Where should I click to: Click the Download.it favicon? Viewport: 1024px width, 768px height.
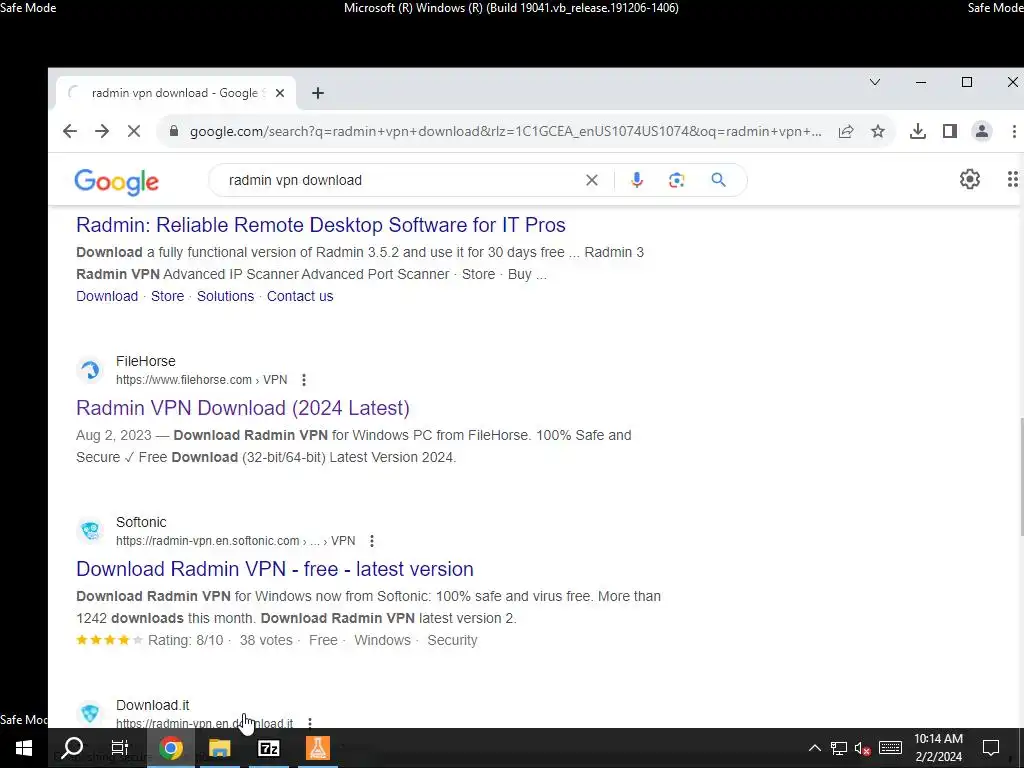click(x=90, y=712)
